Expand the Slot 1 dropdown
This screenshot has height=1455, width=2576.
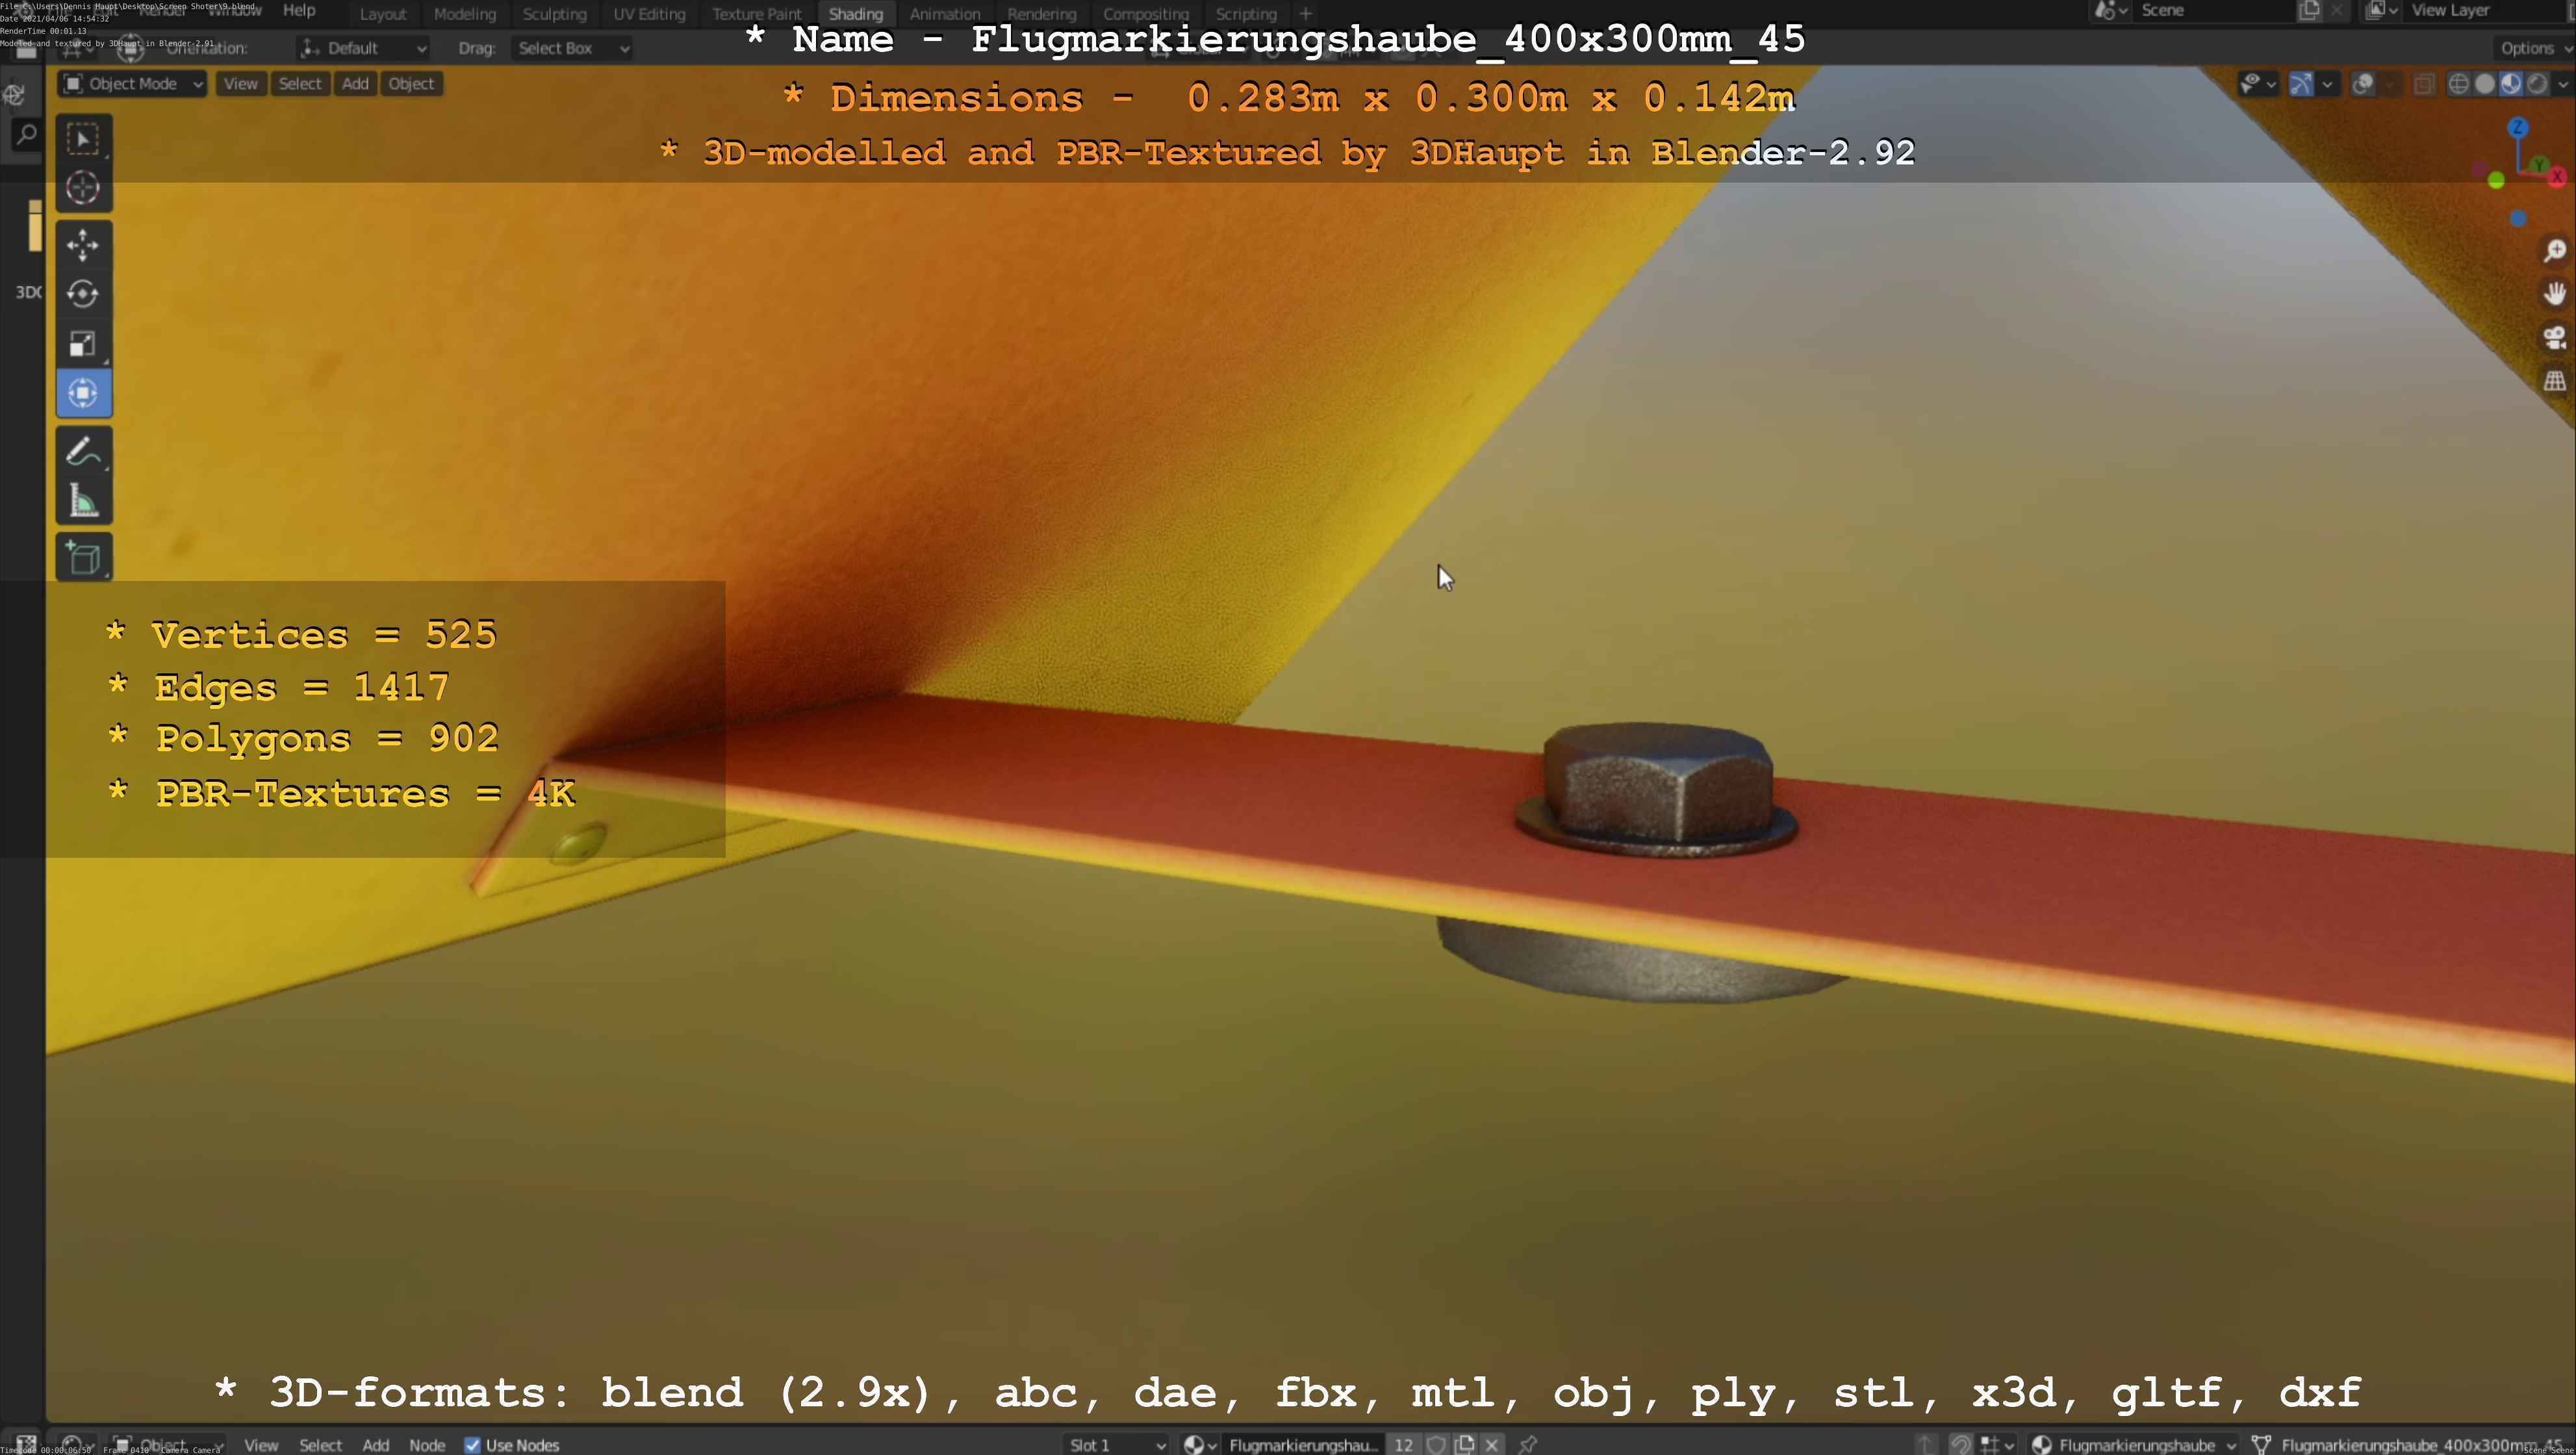pyautogui.click(x=1115, y=1445)
